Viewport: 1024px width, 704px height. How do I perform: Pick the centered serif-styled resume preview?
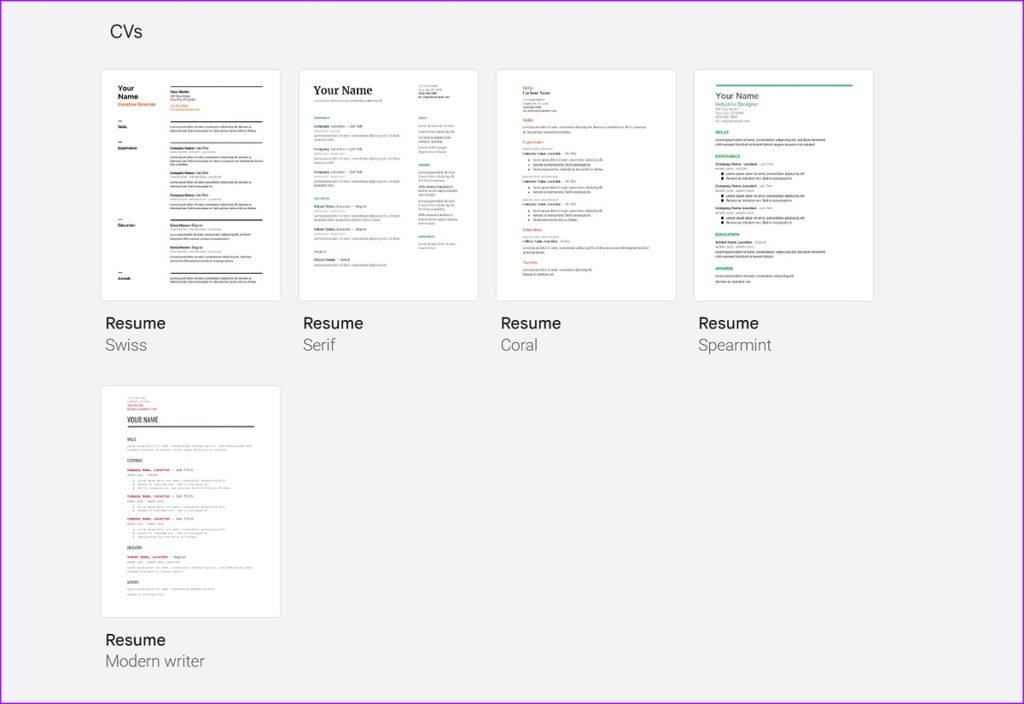coord(388,184)
